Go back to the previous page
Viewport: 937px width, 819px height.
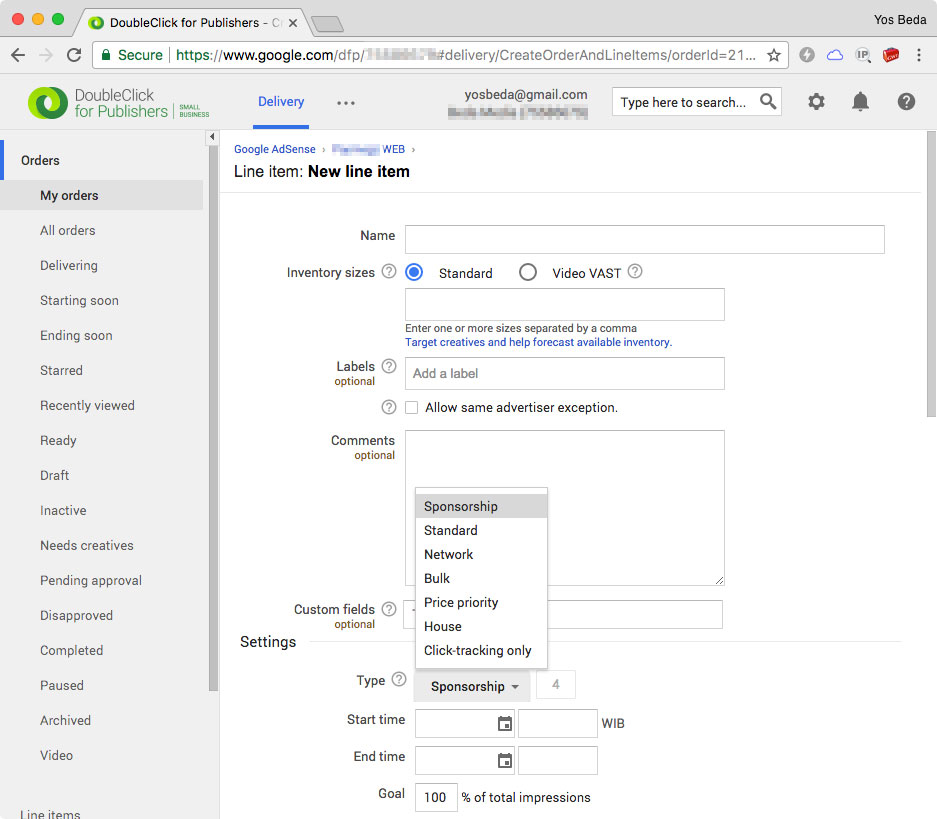(18, 55)
